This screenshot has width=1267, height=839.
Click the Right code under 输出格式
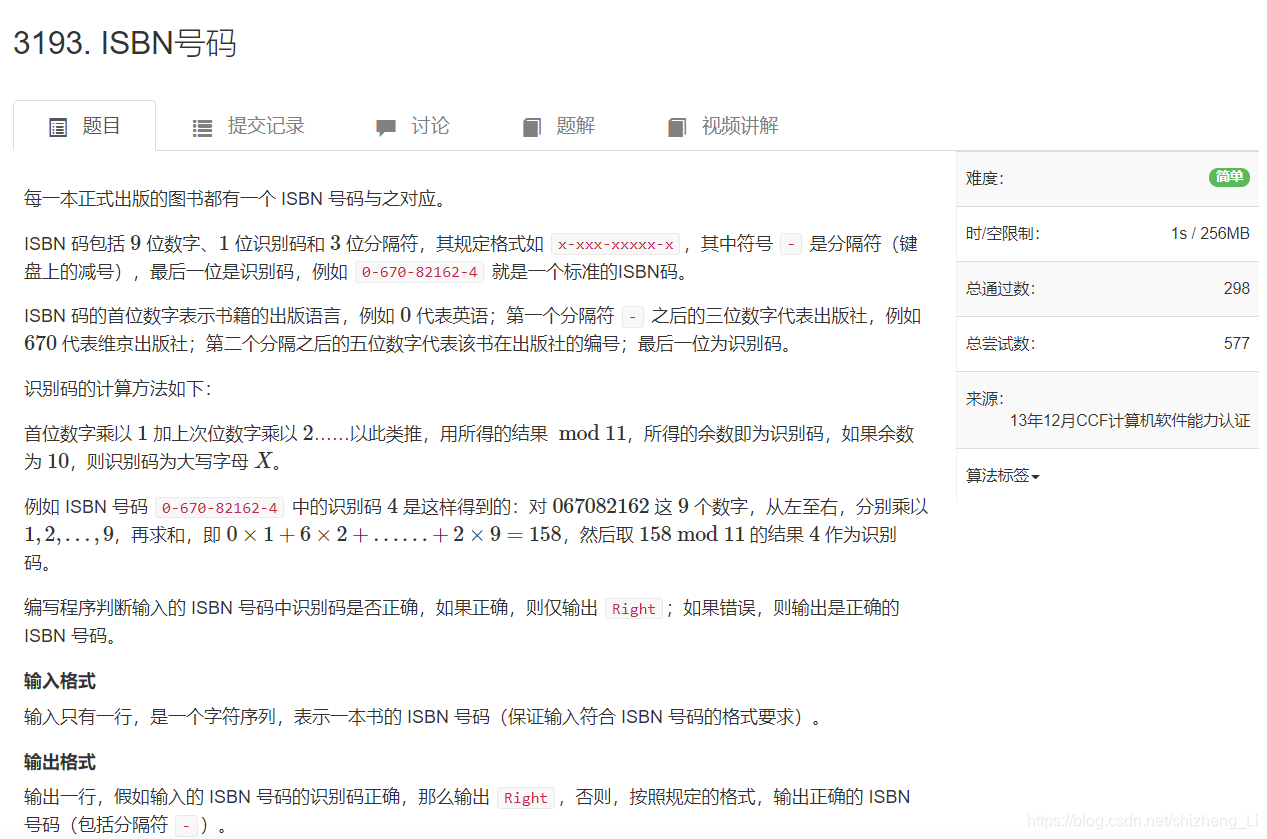(x=526, y=798)
